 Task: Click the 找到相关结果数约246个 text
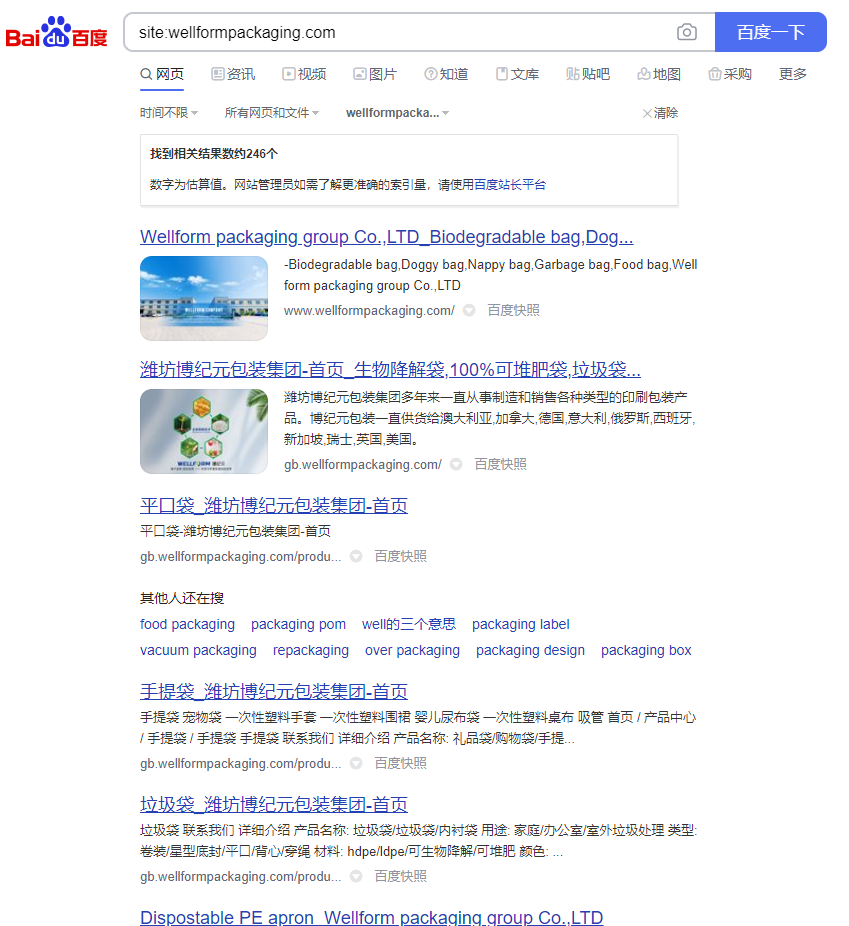point(214,154)
